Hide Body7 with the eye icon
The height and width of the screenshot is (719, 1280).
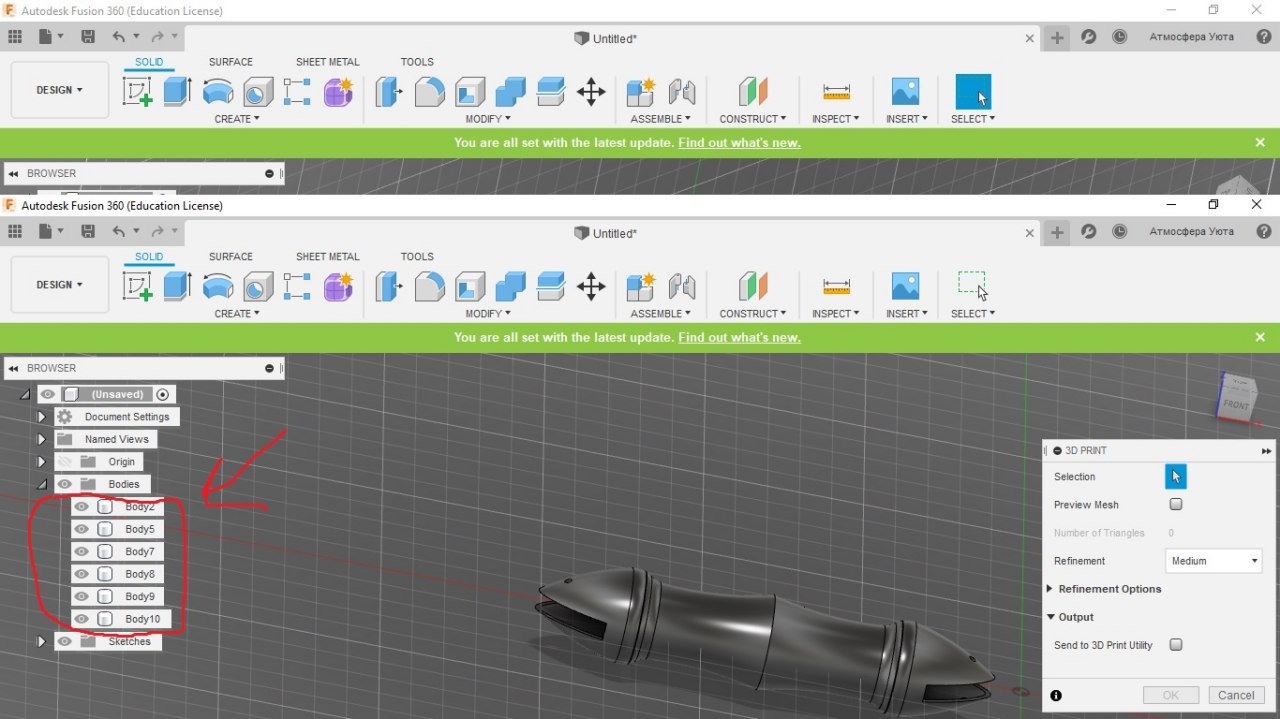click(x=82, y=552)
